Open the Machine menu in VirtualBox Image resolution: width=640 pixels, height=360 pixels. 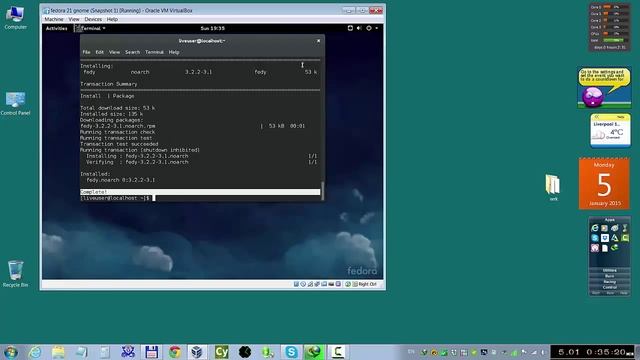(x=53, y=19)
